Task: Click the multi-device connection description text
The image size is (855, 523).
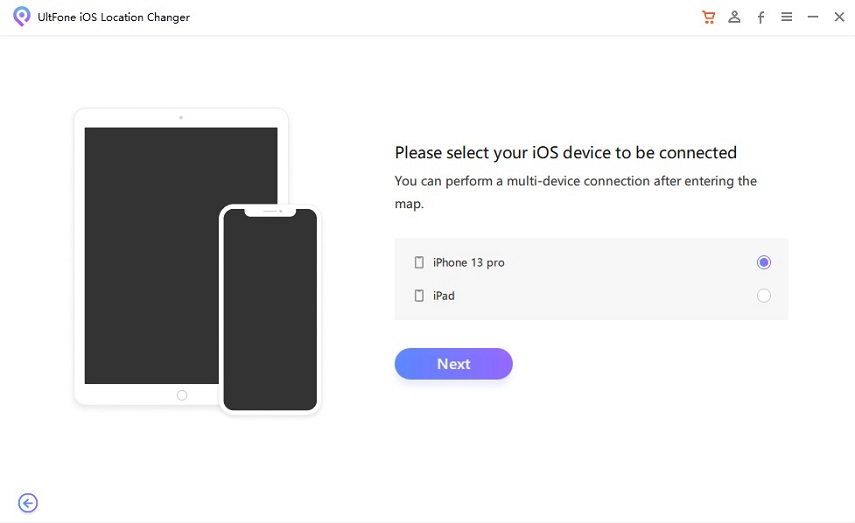Action: (575, 192)
